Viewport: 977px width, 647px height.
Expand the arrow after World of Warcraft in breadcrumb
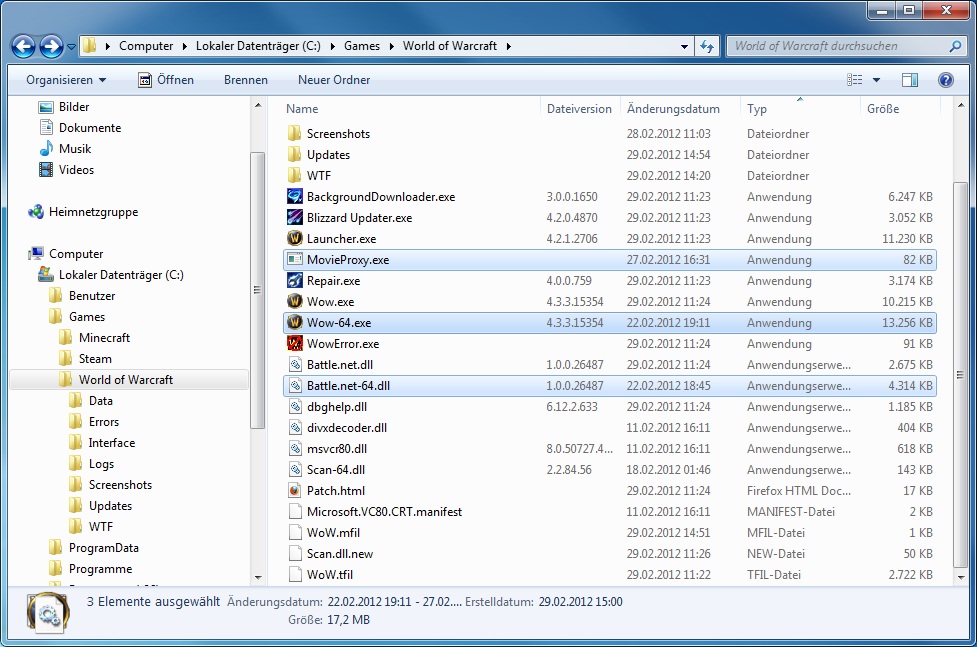click(508, 46)
